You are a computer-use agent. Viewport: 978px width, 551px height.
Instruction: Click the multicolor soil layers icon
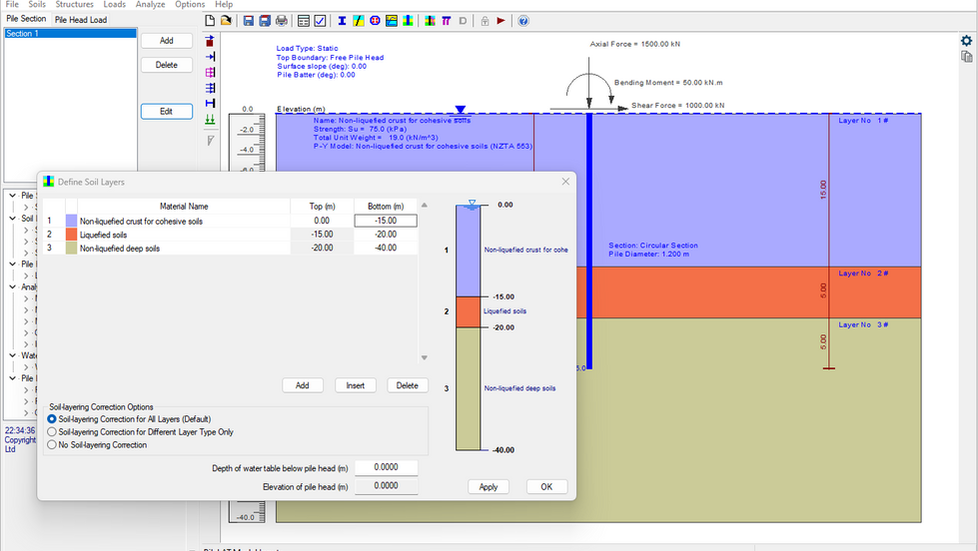pos(408,21)
